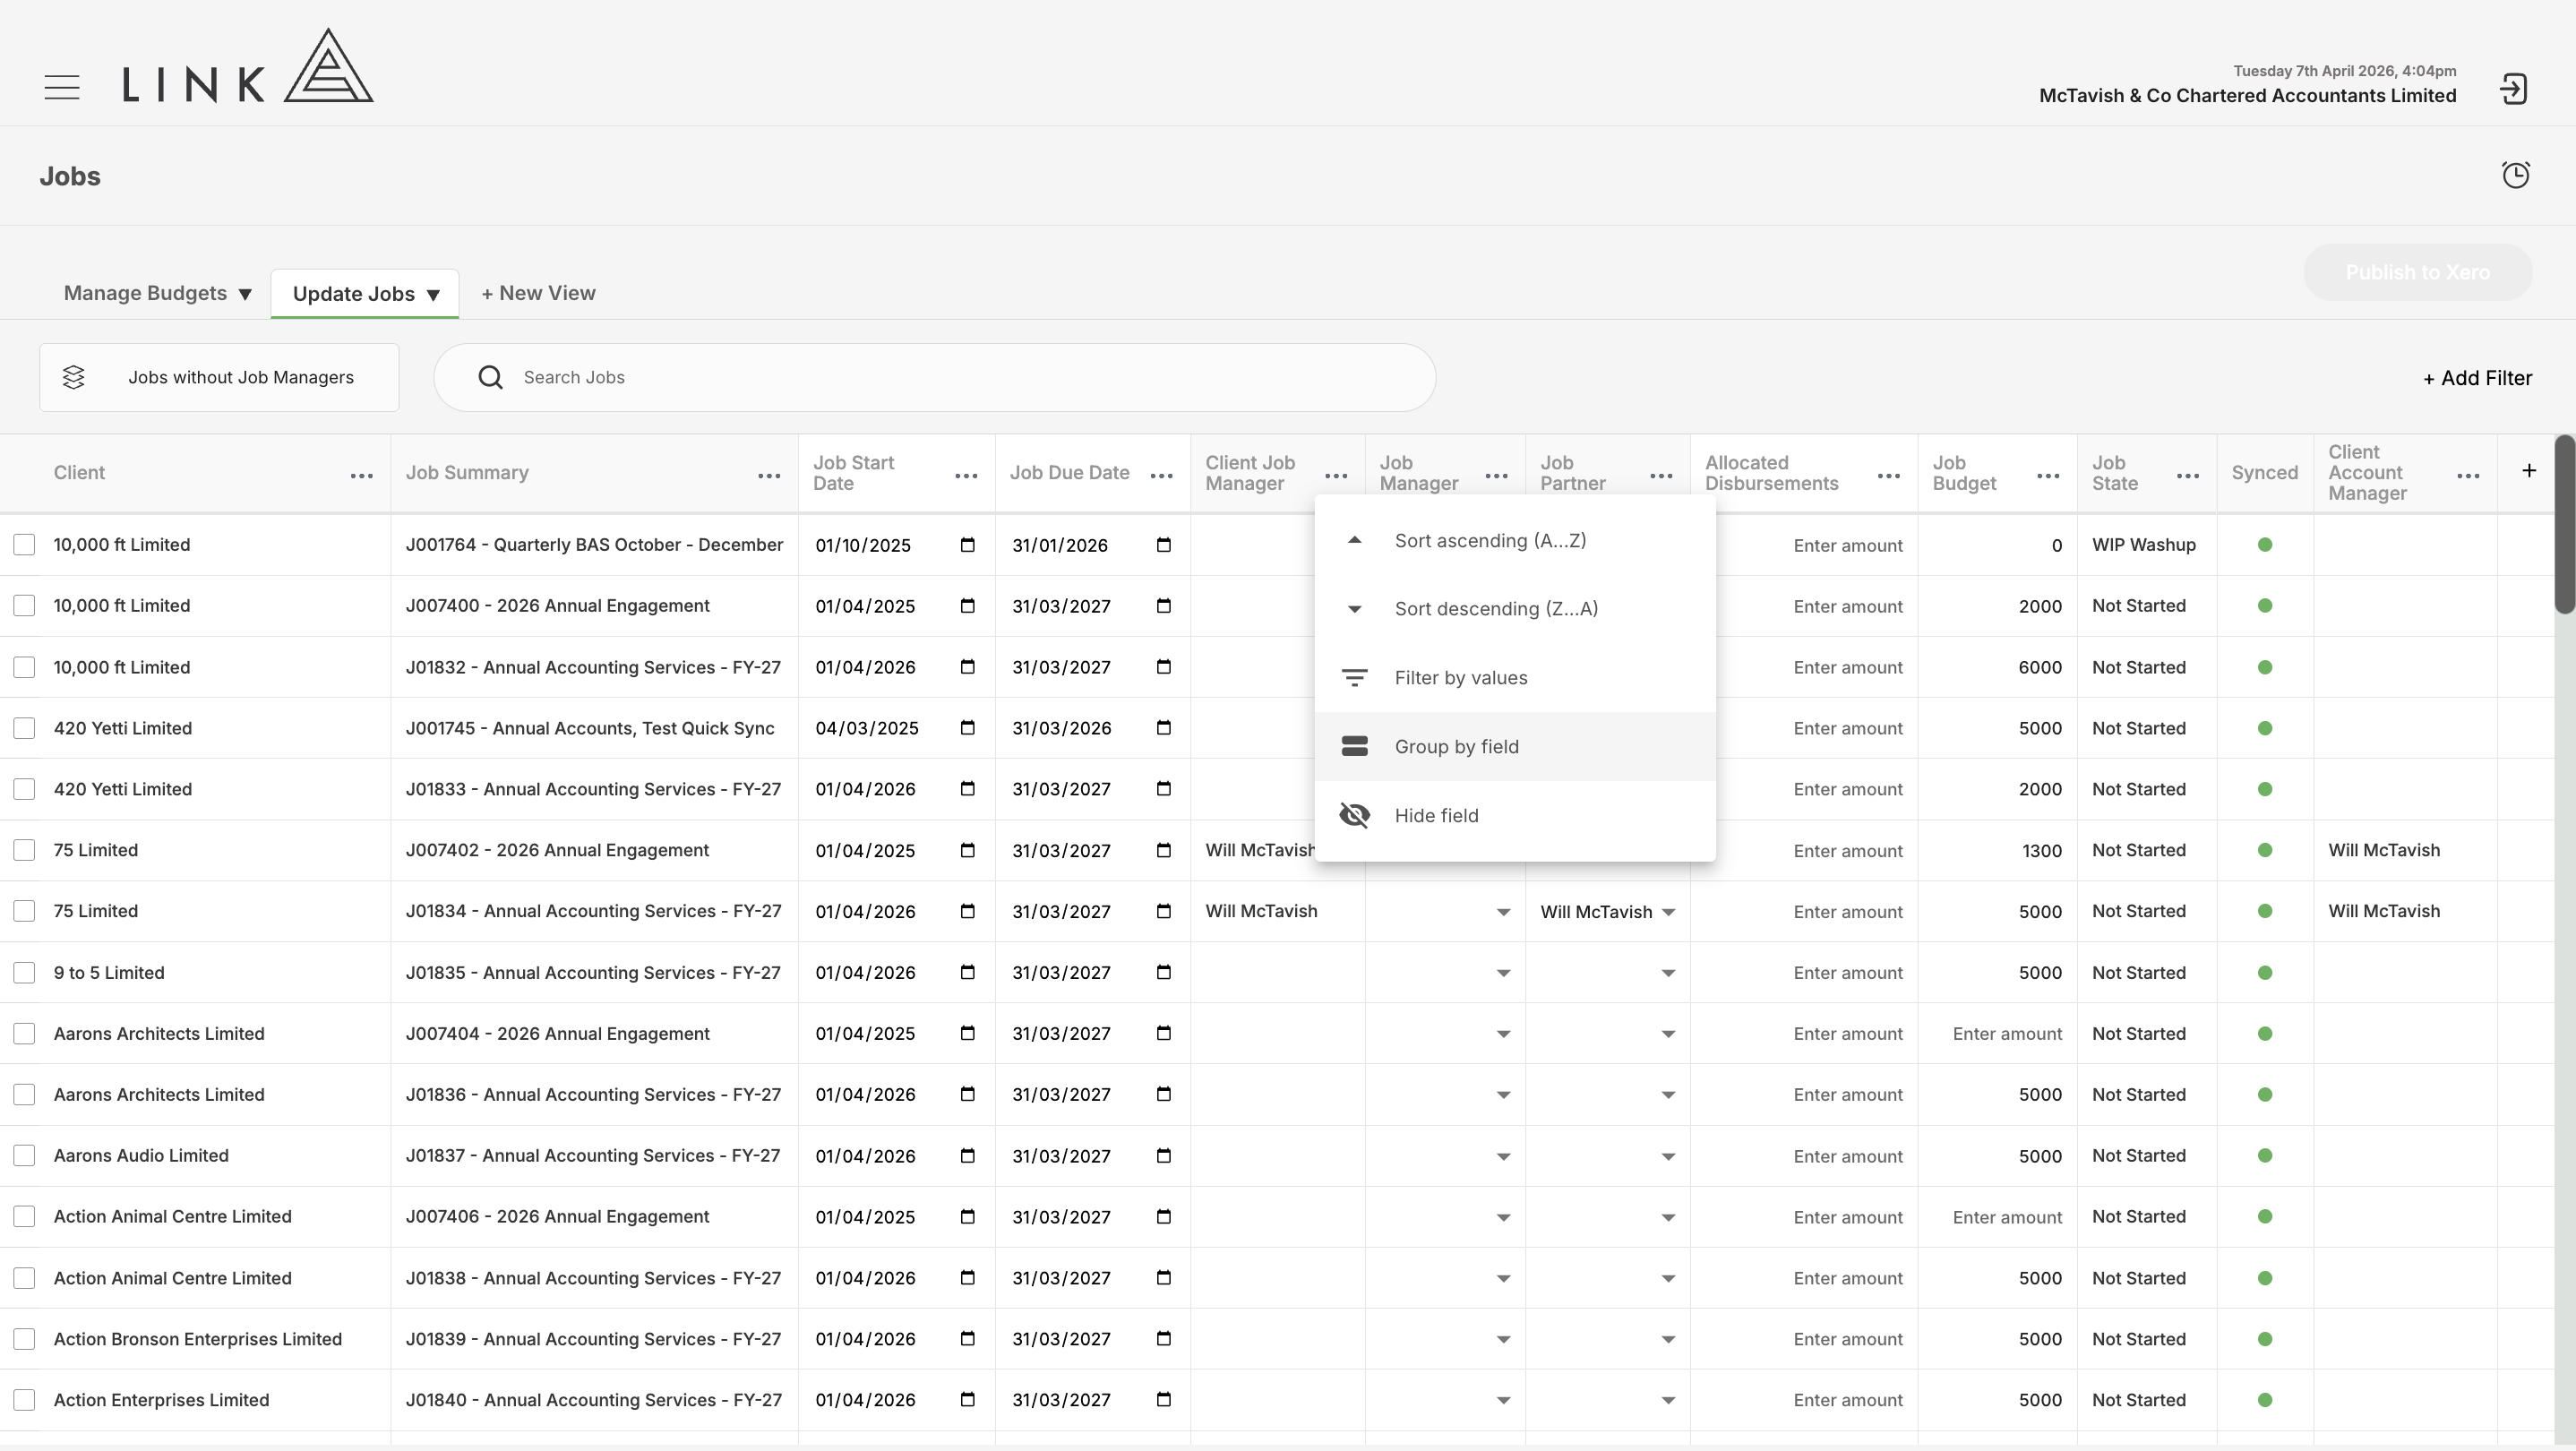2576x1451 pixels.
Task: Open Client Account Manager column options
Action: tap(2468, 476)
